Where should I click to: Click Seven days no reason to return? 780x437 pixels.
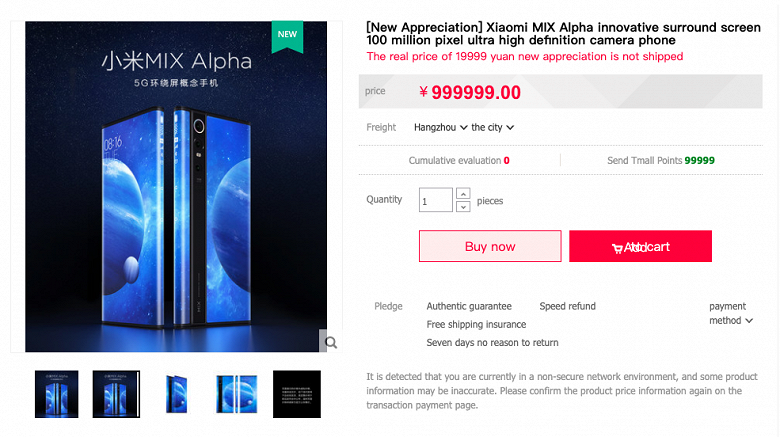pyautogui.click(x=492, y=342)
